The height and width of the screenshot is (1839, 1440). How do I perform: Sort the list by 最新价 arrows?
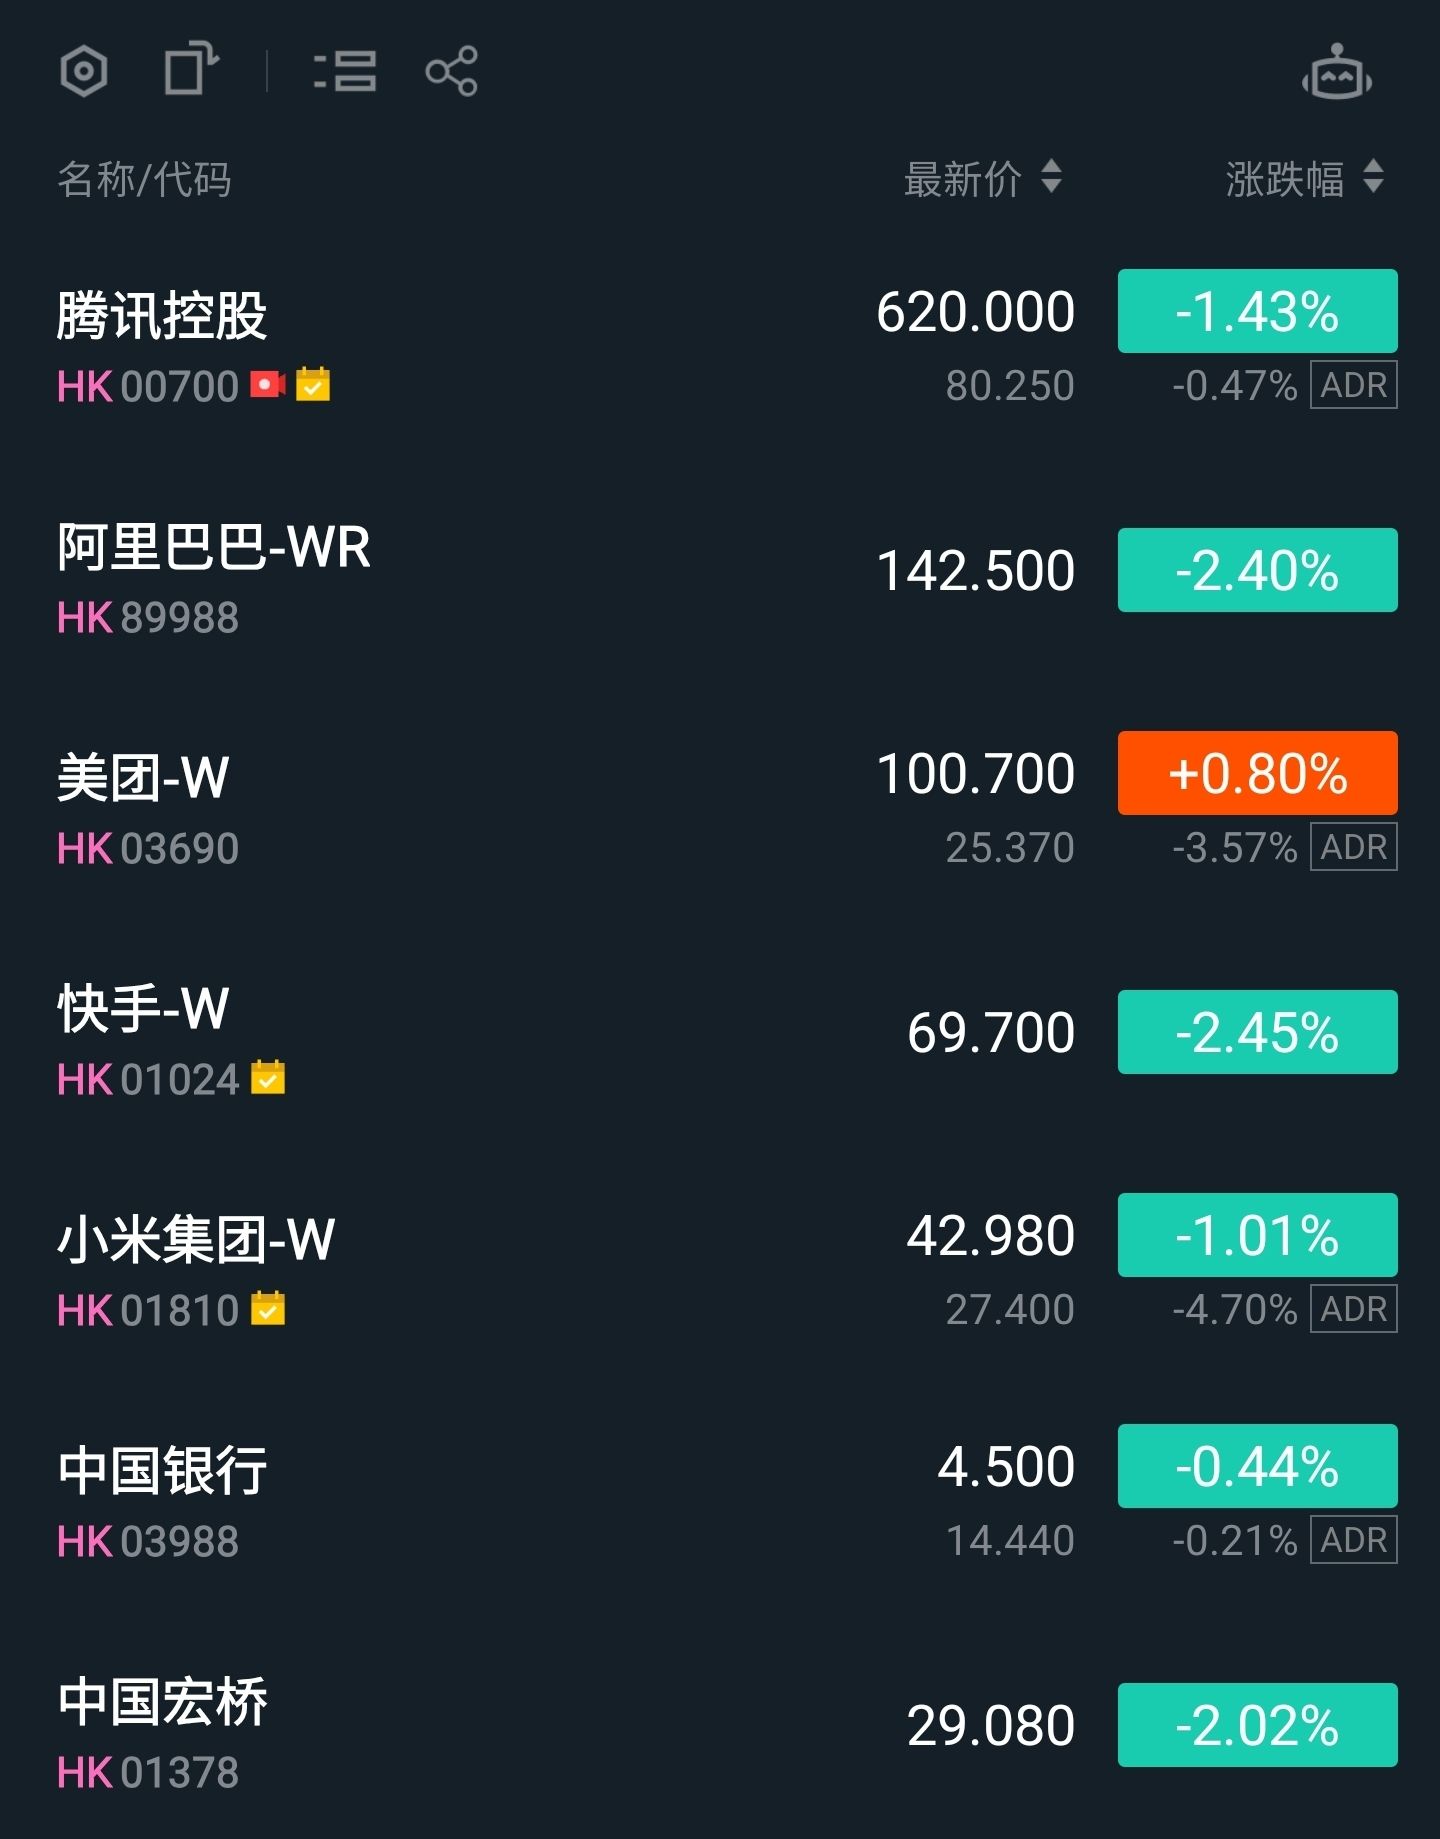(1051, 178)
